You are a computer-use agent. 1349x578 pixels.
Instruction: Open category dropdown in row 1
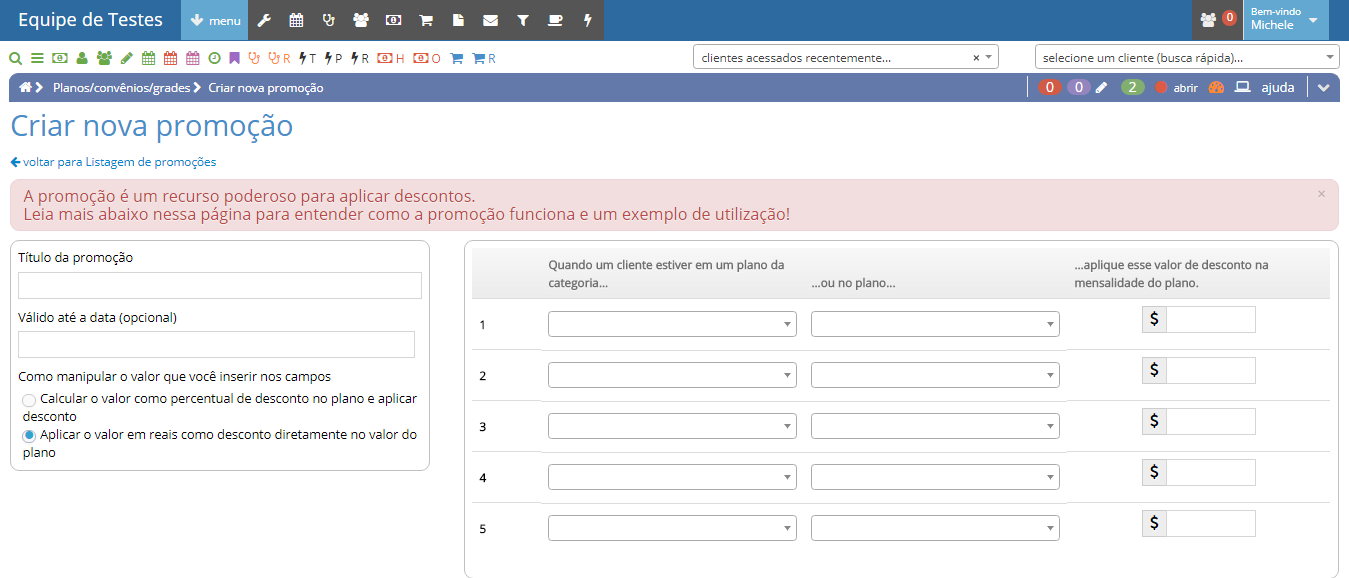pyautogui.click(x=672, y=324)
